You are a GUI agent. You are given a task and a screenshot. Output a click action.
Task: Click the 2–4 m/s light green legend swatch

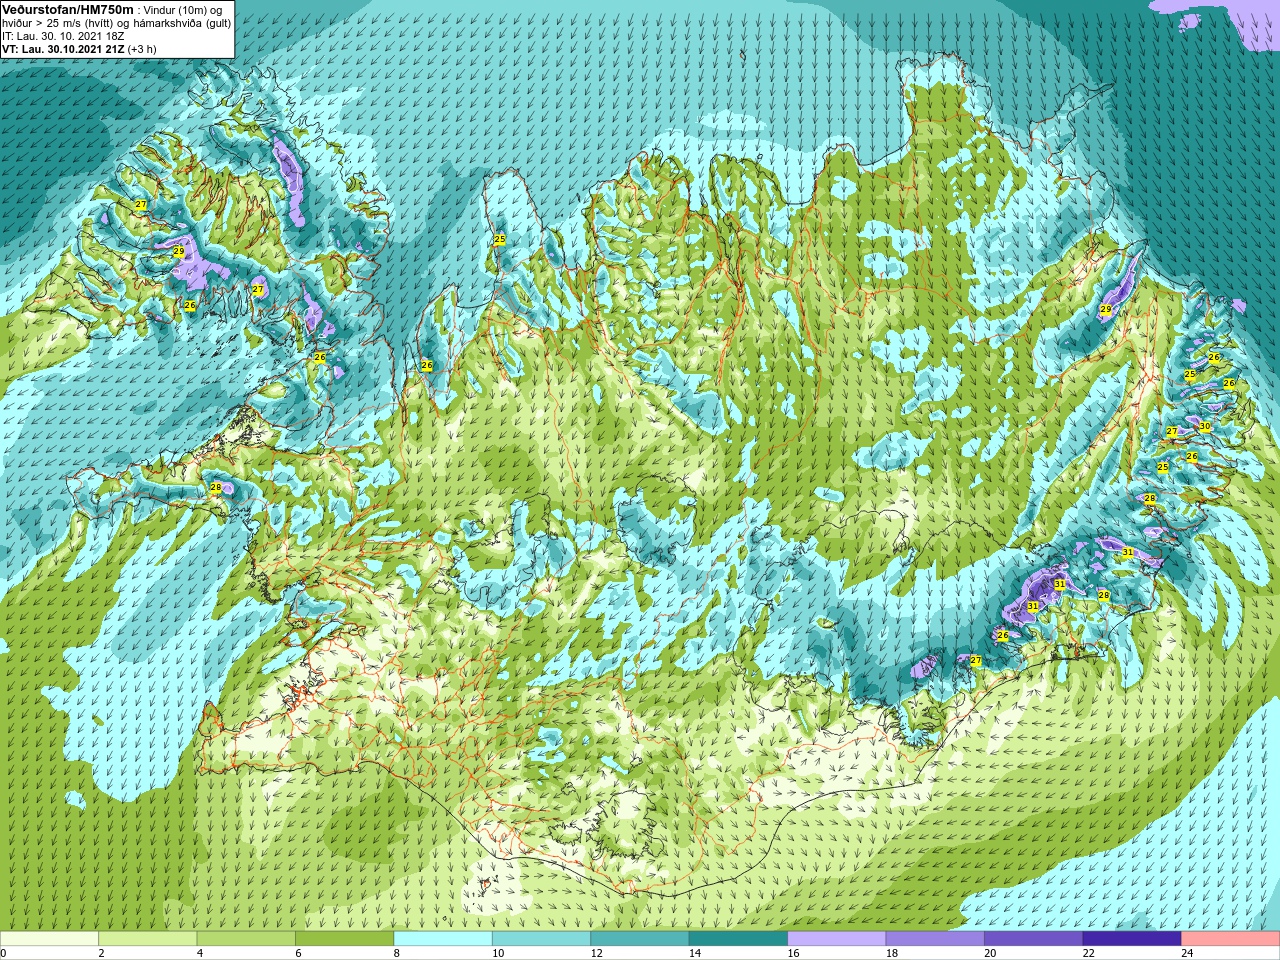click(x=147, y=939)
